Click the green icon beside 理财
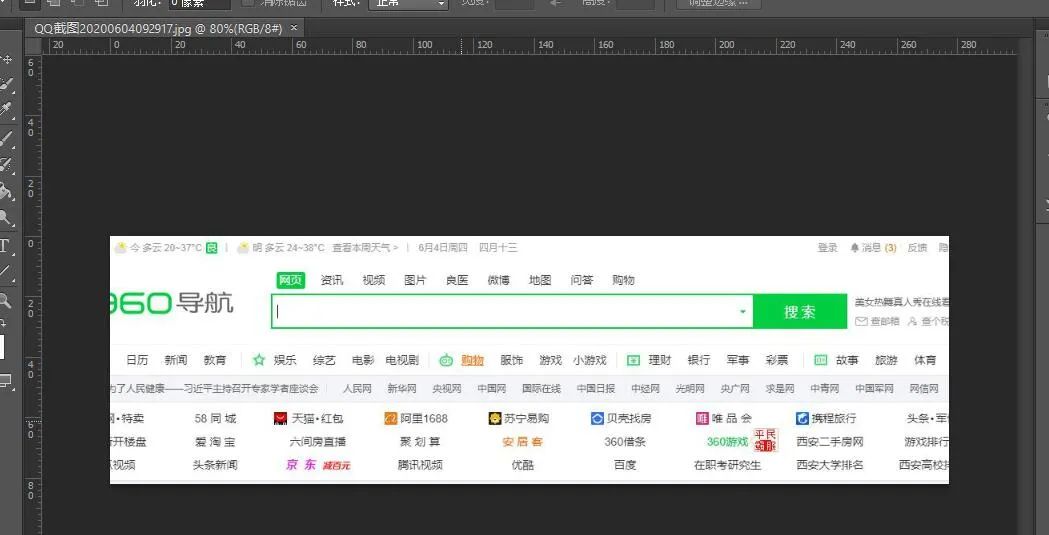 (633, 360)
